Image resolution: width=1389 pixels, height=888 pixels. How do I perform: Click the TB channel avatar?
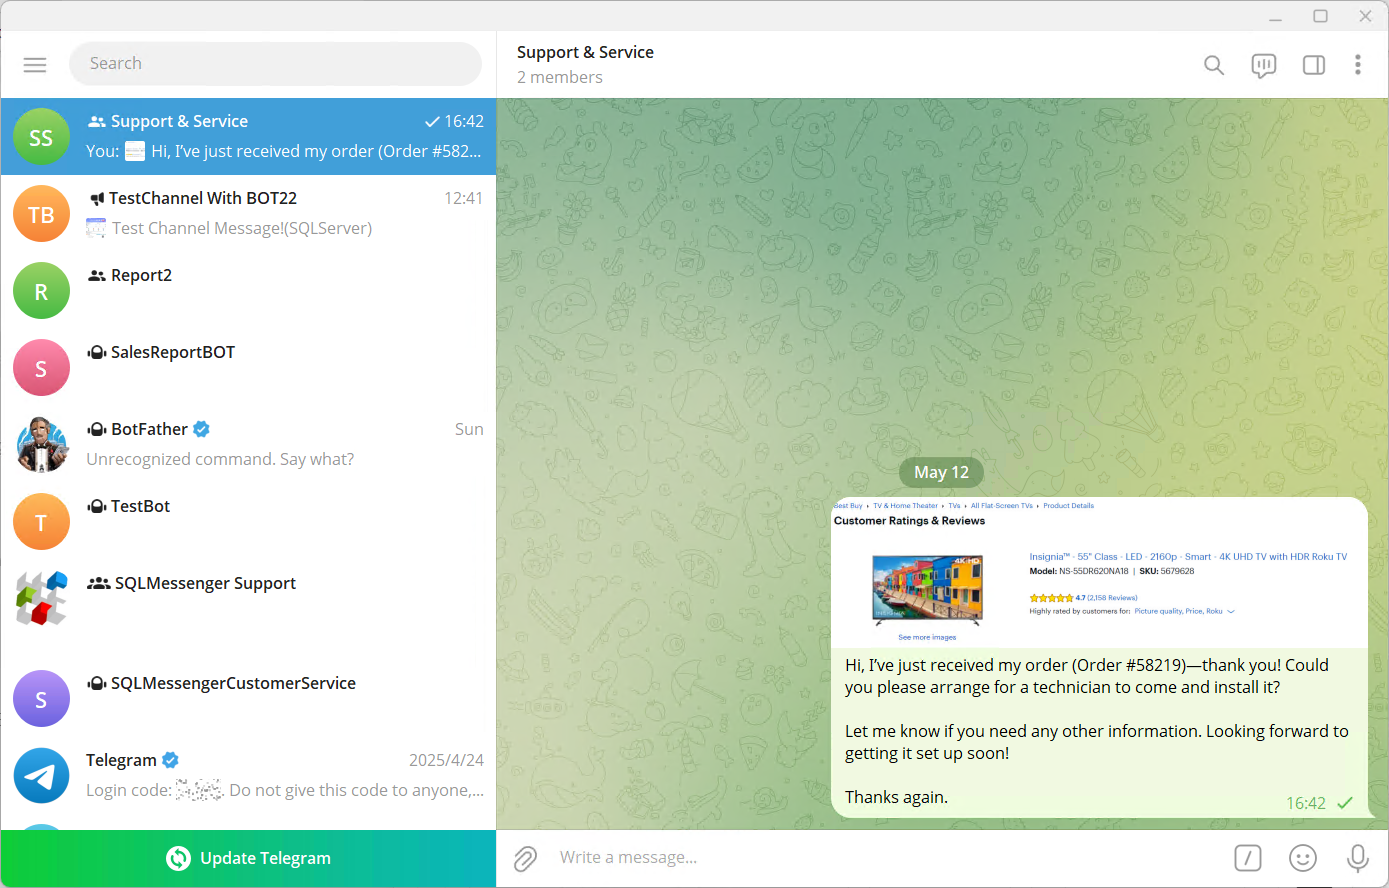[41, 214]
